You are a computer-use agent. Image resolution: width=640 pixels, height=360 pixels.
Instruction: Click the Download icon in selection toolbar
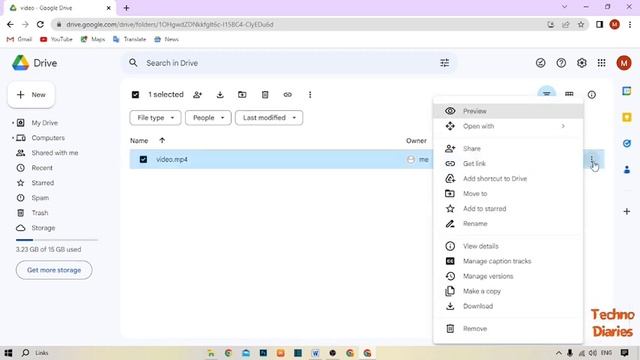pyautogui.click(x=220, y=95)
